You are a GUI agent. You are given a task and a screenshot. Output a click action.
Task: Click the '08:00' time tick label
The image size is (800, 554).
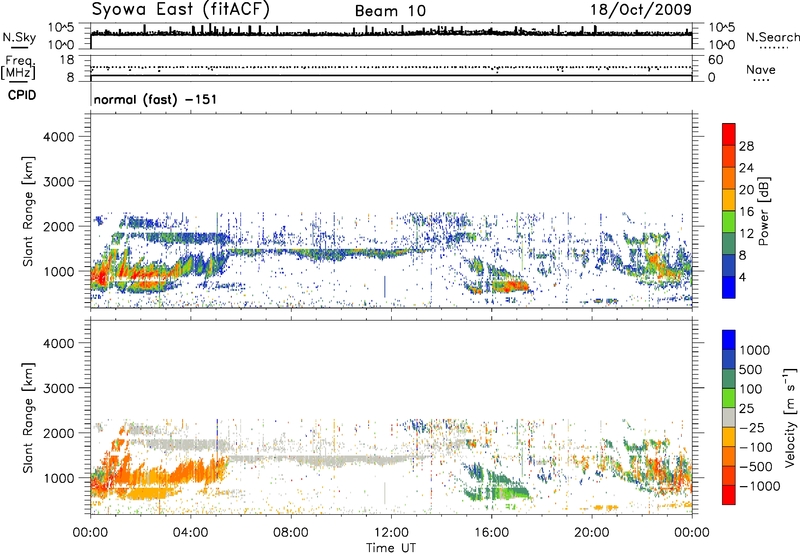pos(291,533)
